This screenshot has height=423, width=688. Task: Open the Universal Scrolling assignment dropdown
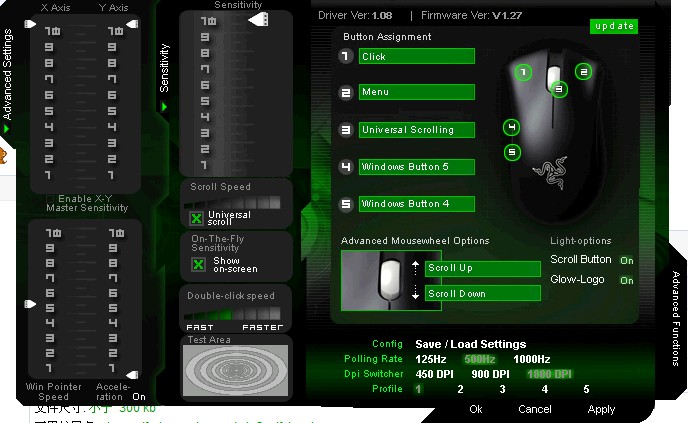point(416,130)
